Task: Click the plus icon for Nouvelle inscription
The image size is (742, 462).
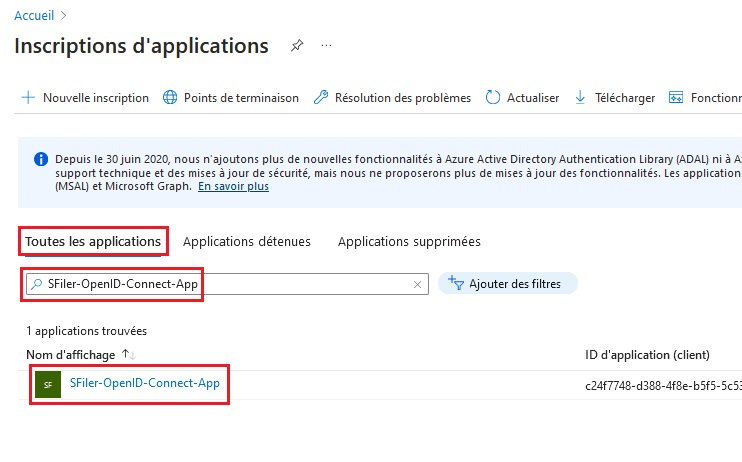Action: coord(28,98)
